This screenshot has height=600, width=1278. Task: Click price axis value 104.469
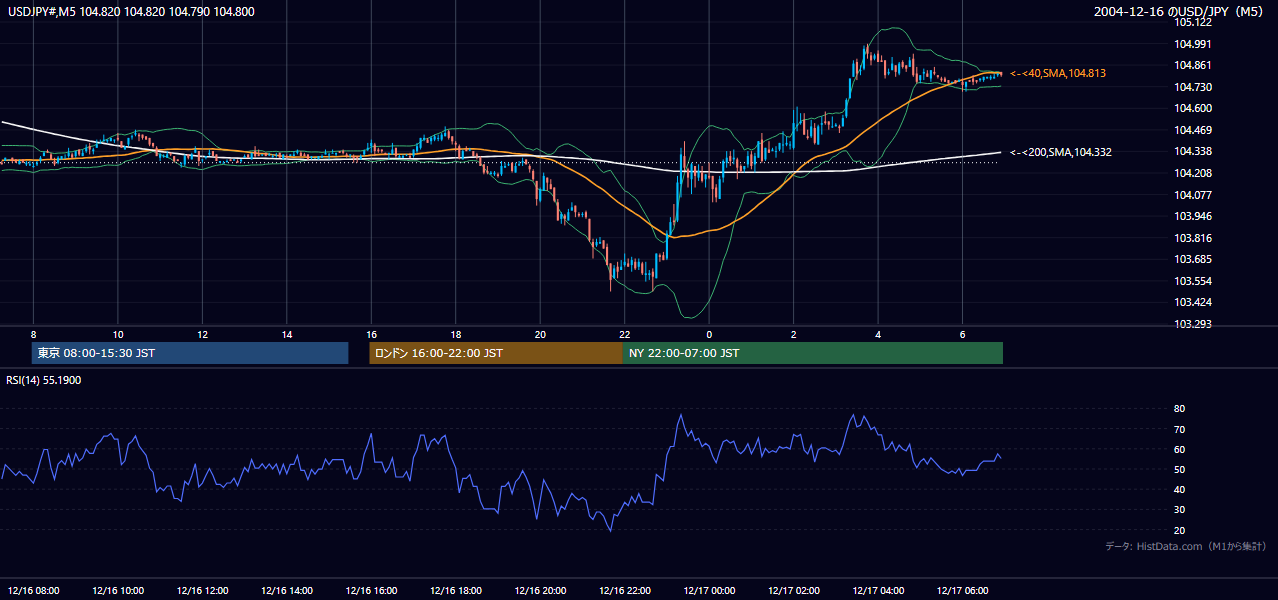1193,130
